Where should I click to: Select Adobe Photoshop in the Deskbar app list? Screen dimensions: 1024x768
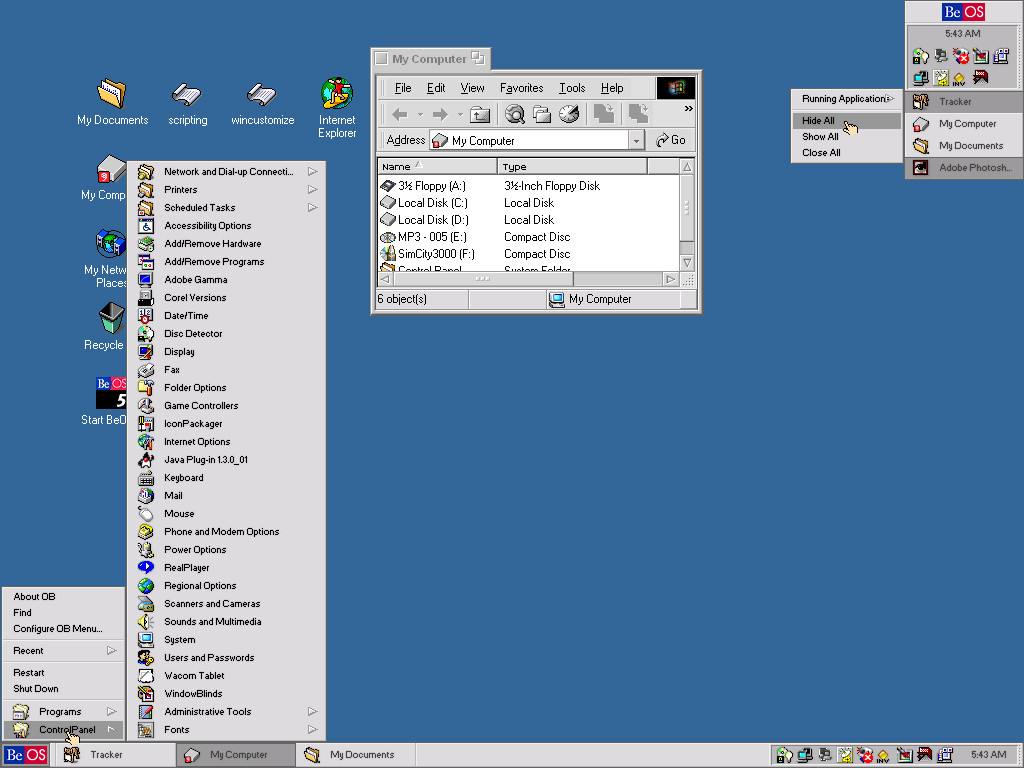coord(964,168)
